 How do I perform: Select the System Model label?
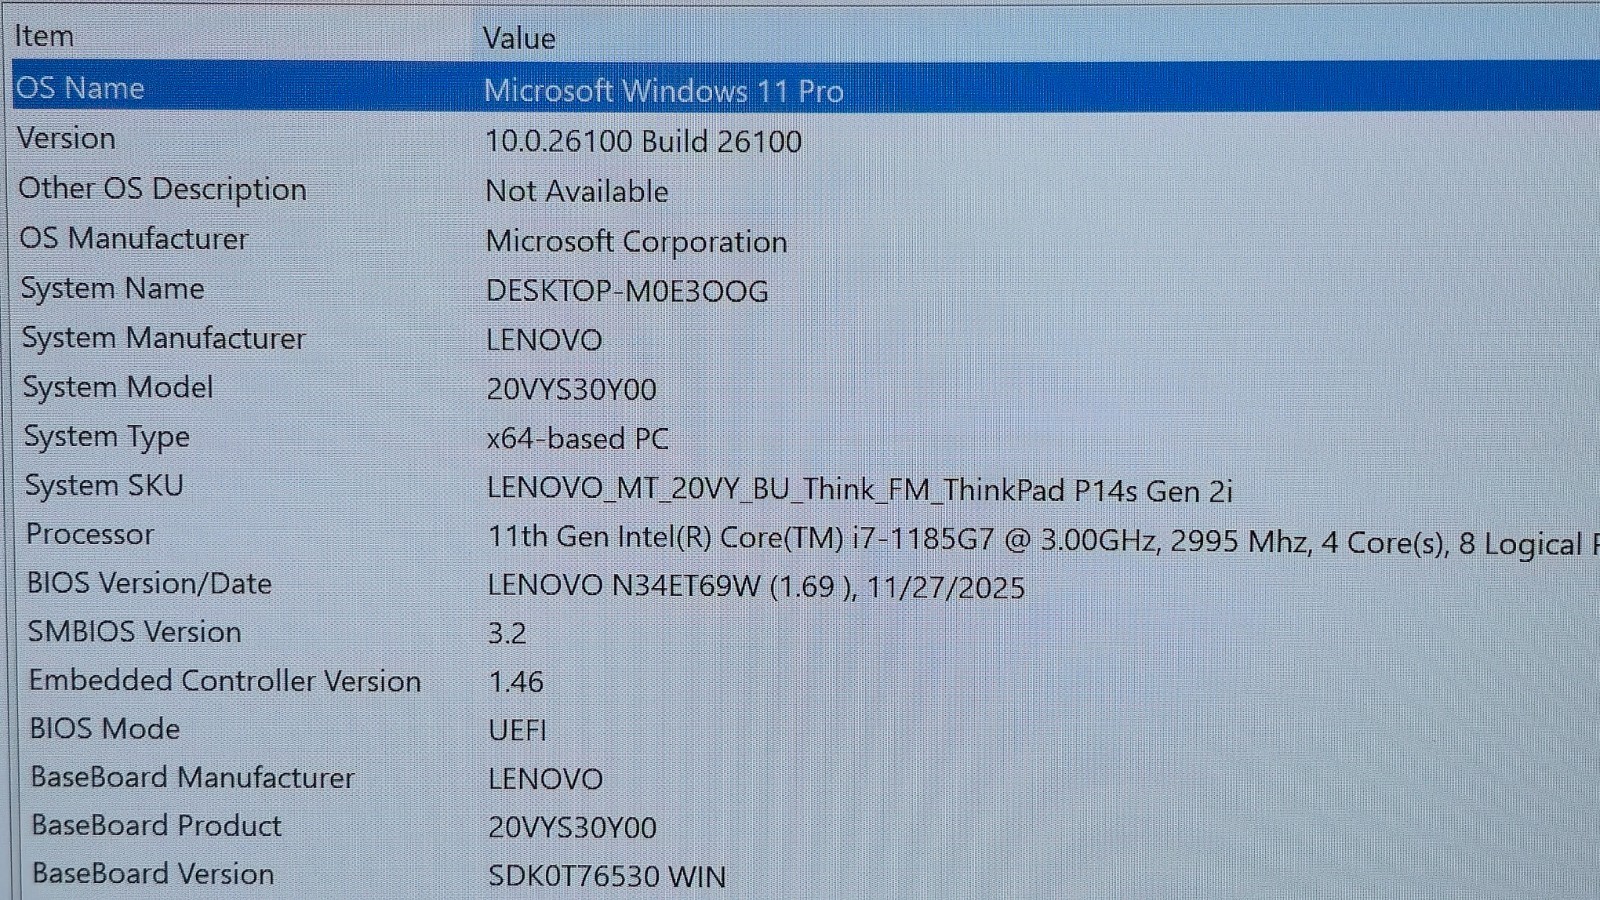point(118,387)
